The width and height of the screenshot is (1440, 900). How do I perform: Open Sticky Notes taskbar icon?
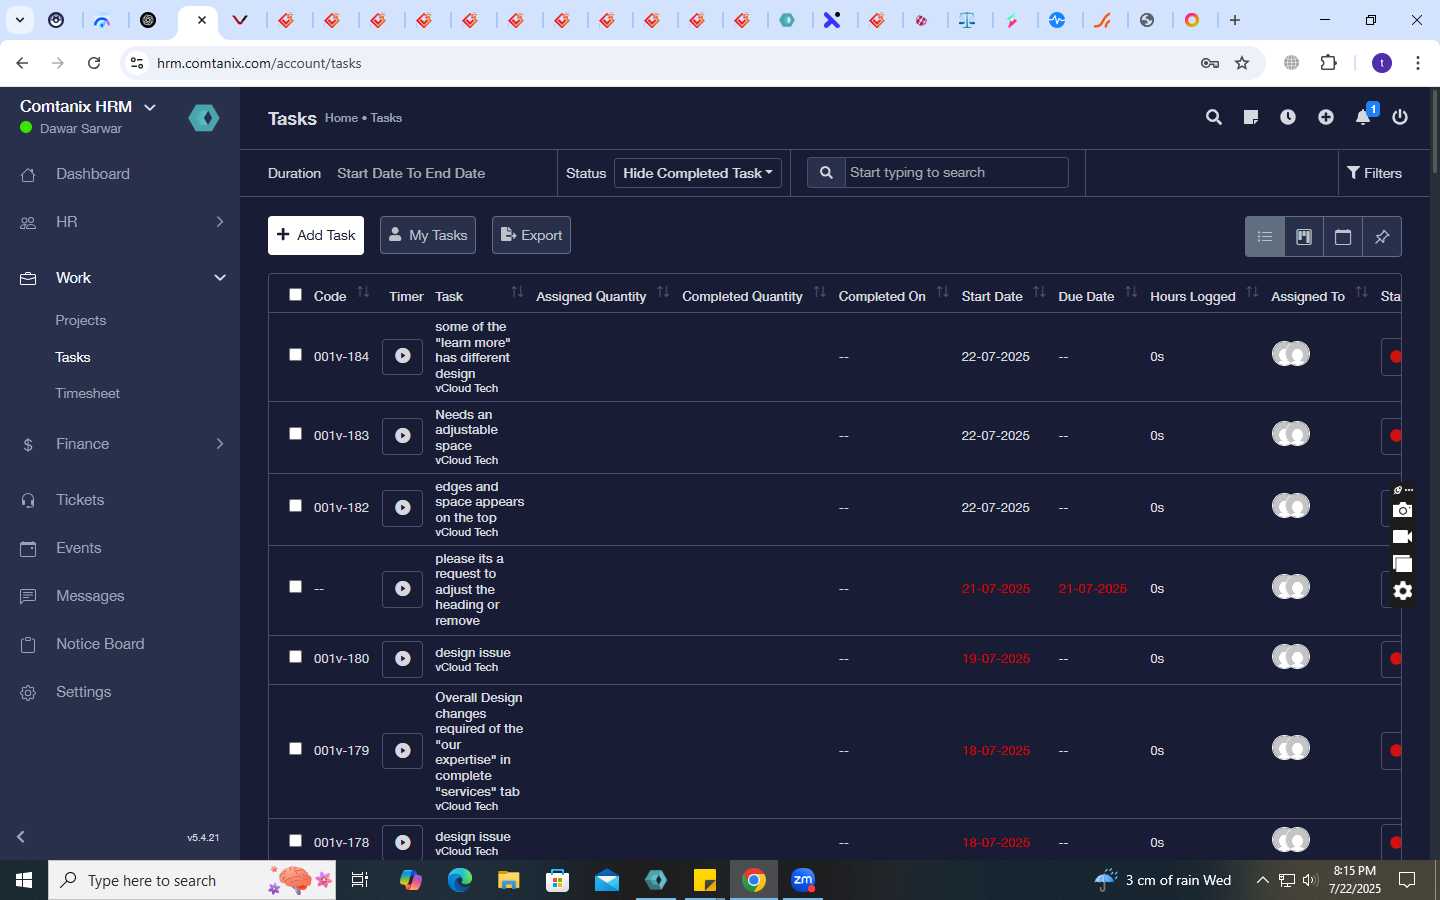point(705,880)
